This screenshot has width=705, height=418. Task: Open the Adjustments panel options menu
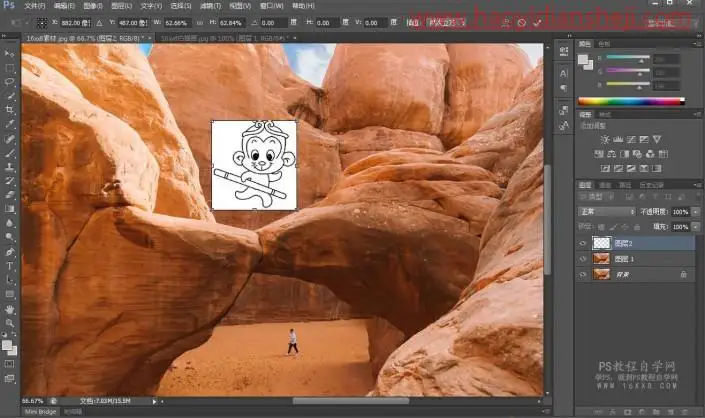pos(697,115)
